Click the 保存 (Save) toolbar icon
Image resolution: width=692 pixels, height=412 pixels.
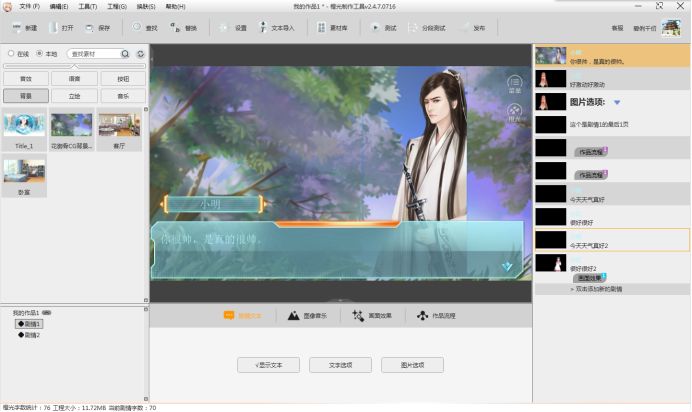coord(97,28)
